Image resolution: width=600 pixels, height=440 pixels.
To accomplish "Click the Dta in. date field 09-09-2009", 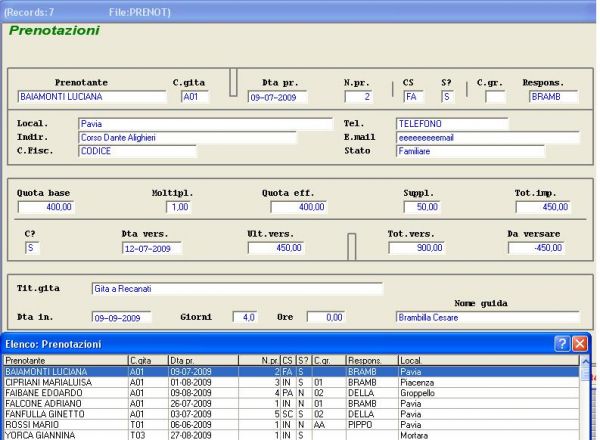I will pos(122,318).
